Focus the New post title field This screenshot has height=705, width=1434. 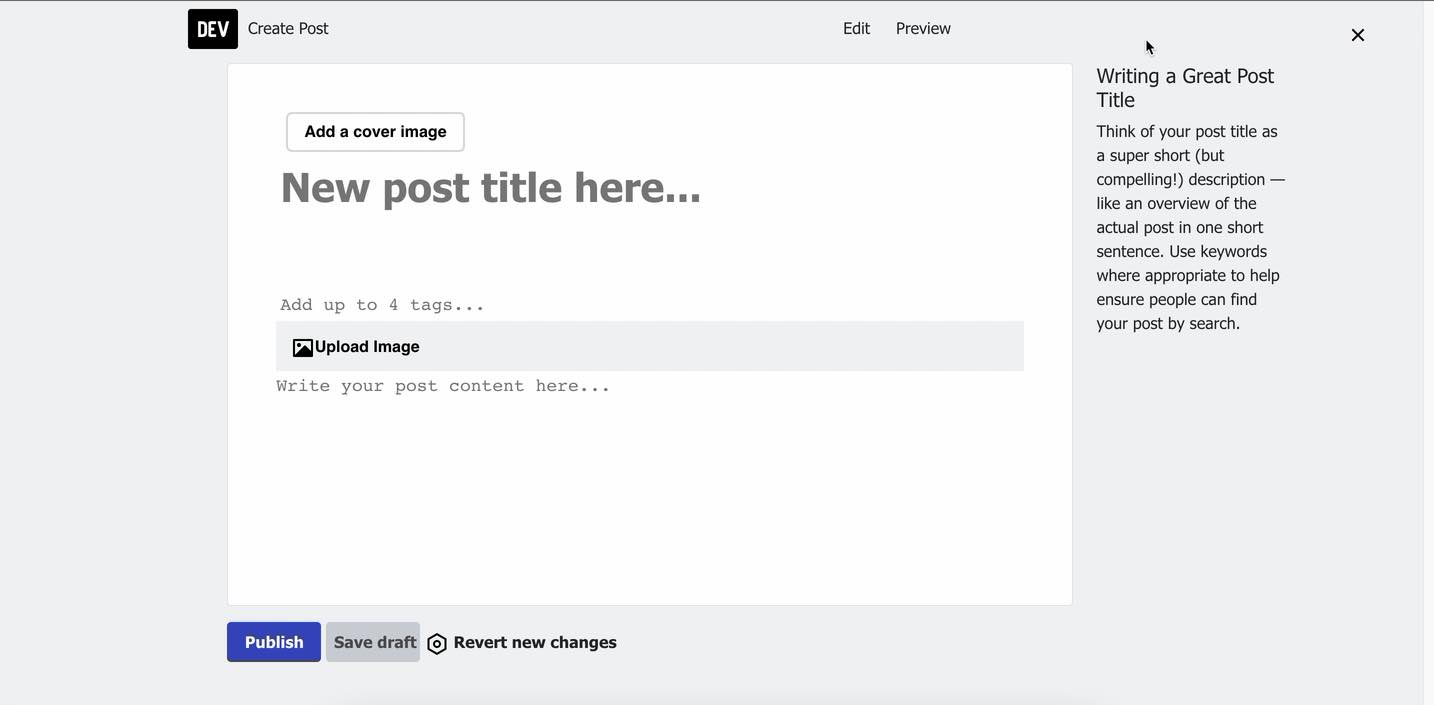tap(650, 188)
